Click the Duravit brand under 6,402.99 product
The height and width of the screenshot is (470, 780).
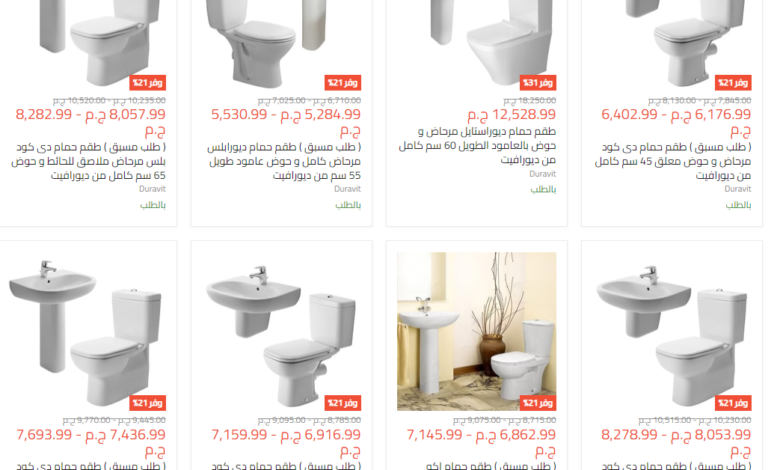(x=738, y=189)
